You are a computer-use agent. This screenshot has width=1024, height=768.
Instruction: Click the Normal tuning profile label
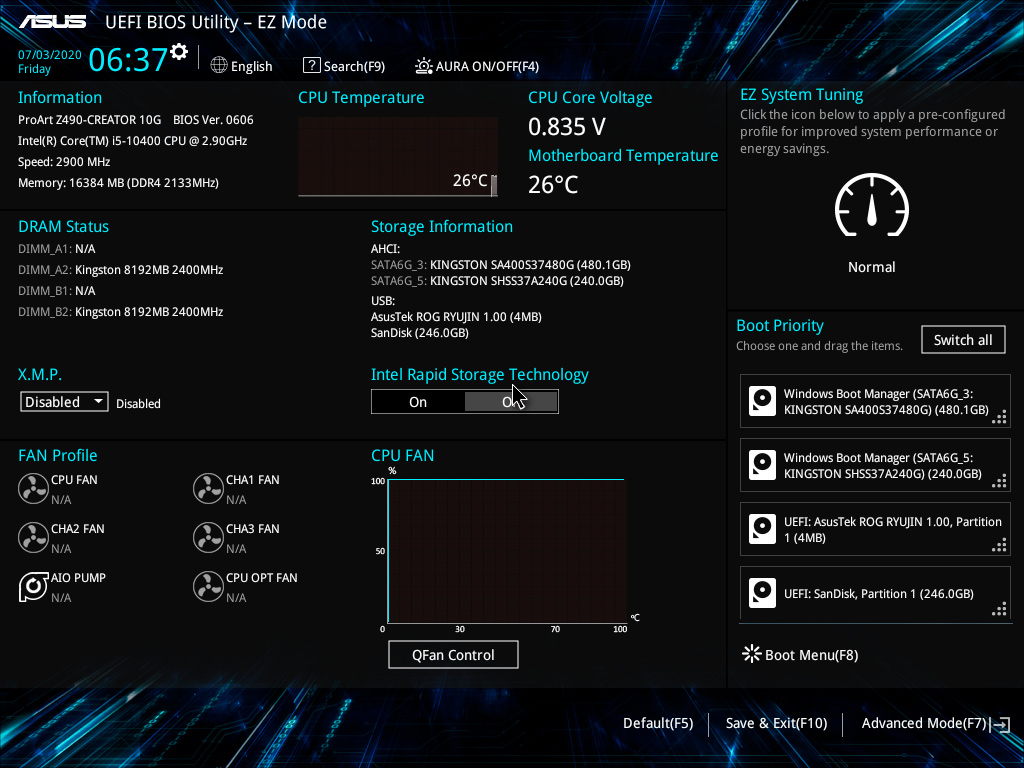click(871, 266)
